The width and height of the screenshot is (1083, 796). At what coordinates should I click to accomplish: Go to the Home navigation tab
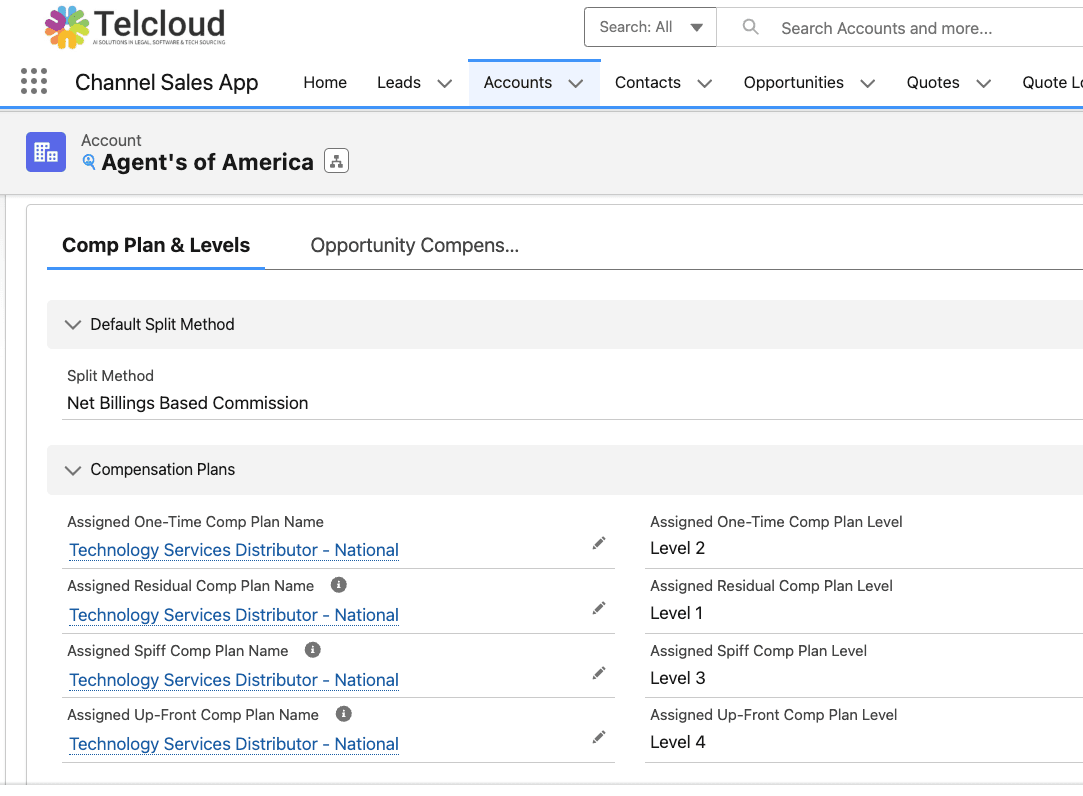coord(325,83)
